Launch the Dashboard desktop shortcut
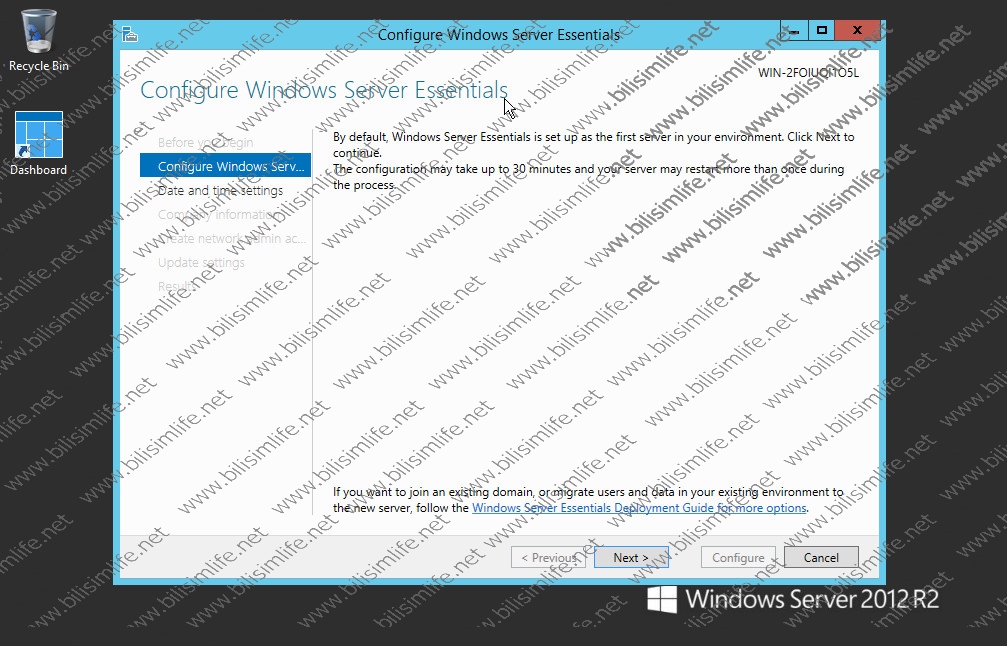Viewport: 1007px width, 646px height. pos(39,143)
